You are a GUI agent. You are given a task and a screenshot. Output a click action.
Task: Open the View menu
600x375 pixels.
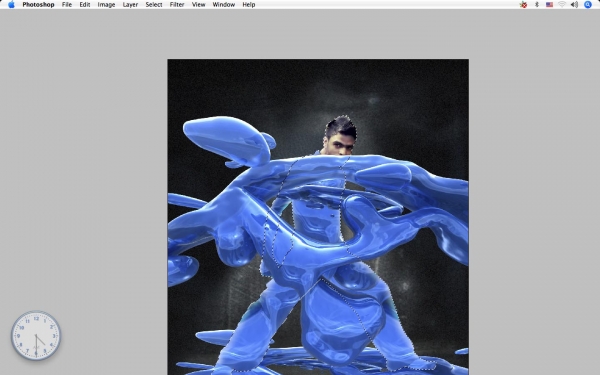coord(198,5)
